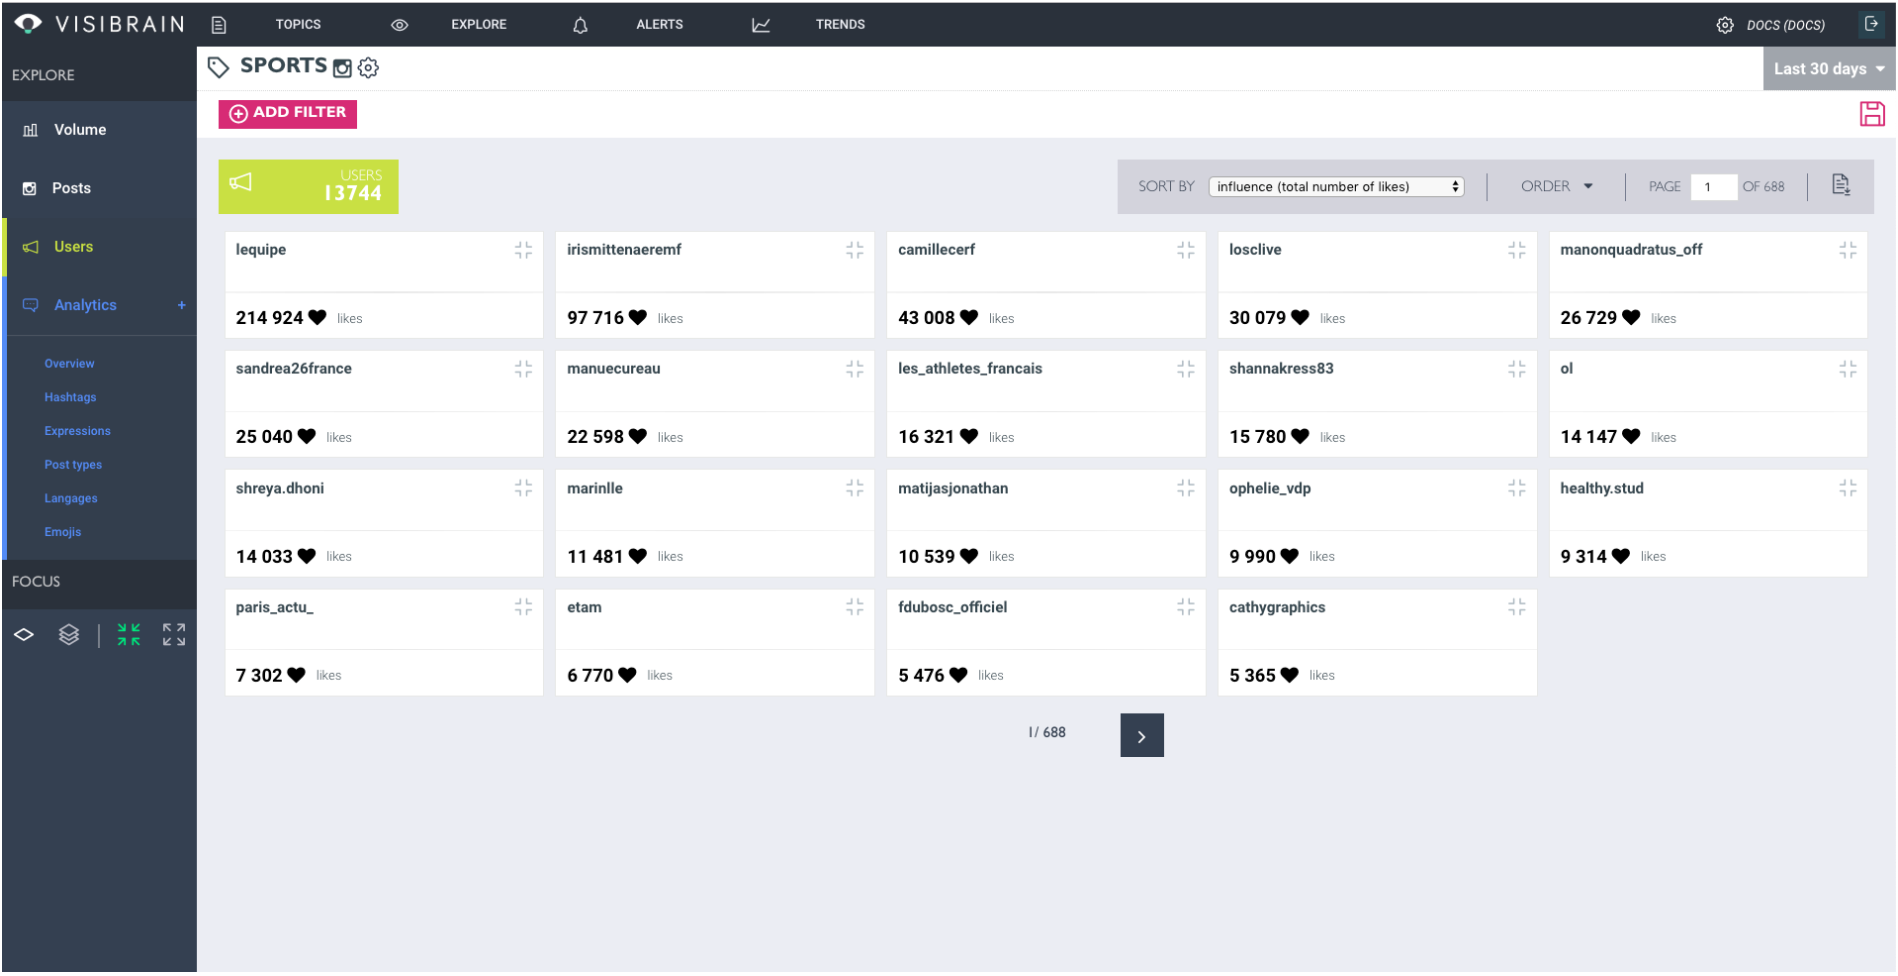This screenshot has width=1898, height=976.
Task: Expand the Order dropdown
Action: tap(1557, 187)
